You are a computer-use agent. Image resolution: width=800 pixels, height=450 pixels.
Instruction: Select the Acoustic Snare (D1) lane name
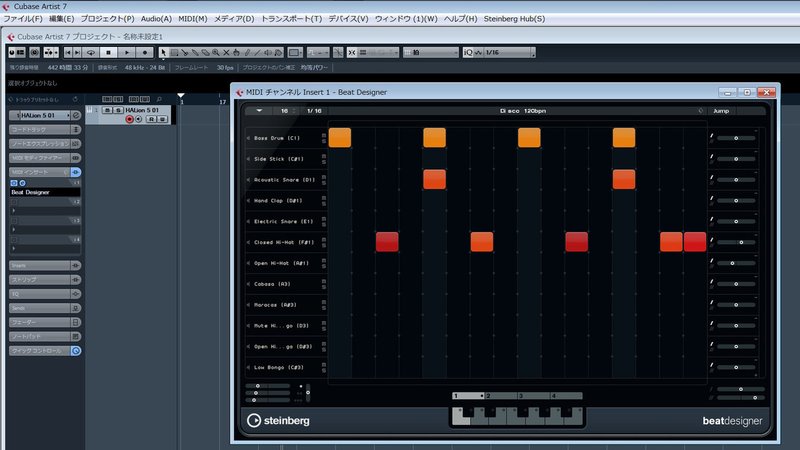pos(284,180)
